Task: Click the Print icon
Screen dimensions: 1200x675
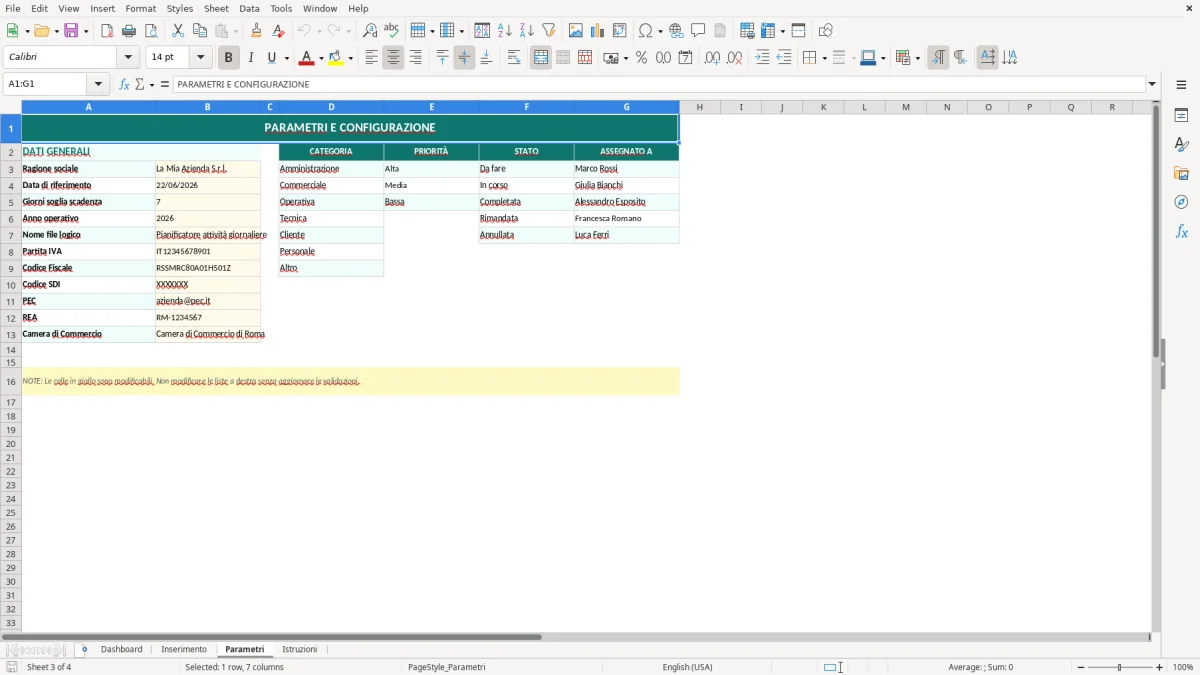Action: click(129, 31)
